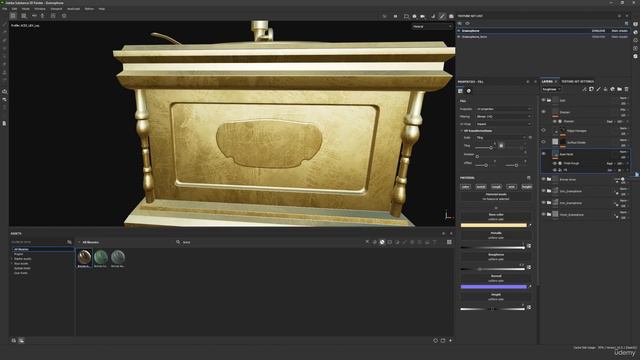Screen dimensions: 640x360
Task: Click the folder icon beside Assets filter field
Action: point(69,242)
